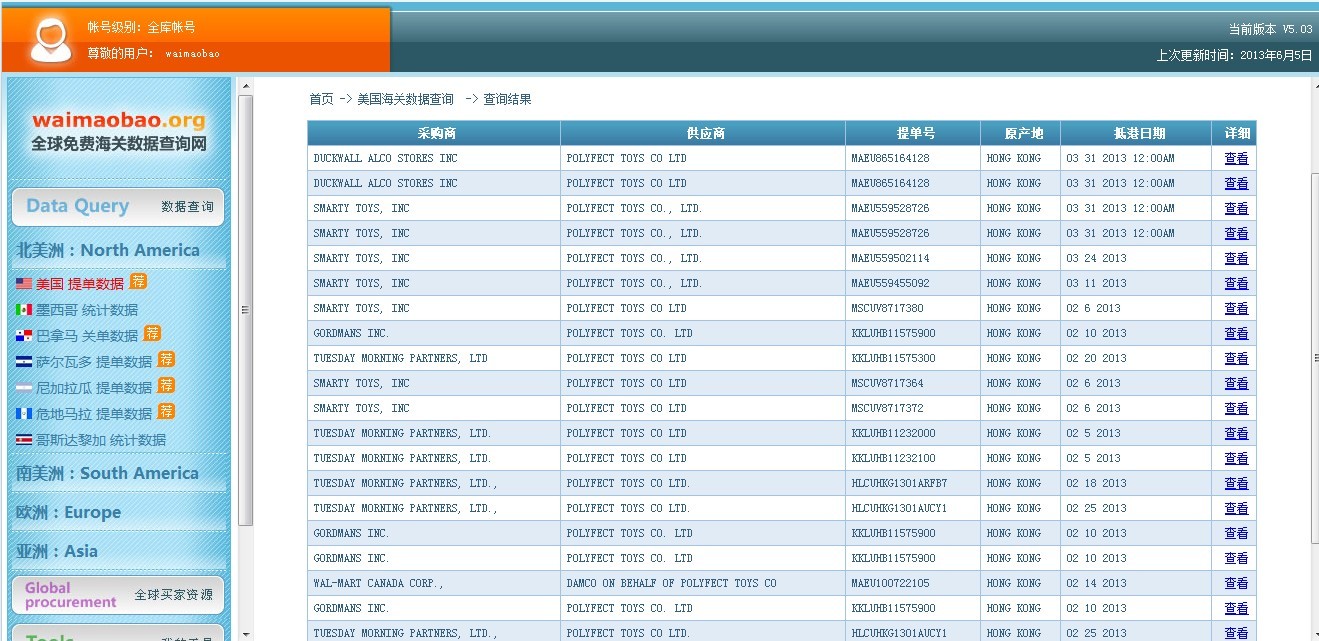Screen dimensions: 1319x641
Task: Click the 当前版本 V5.03 version text
Action: 1270,29
